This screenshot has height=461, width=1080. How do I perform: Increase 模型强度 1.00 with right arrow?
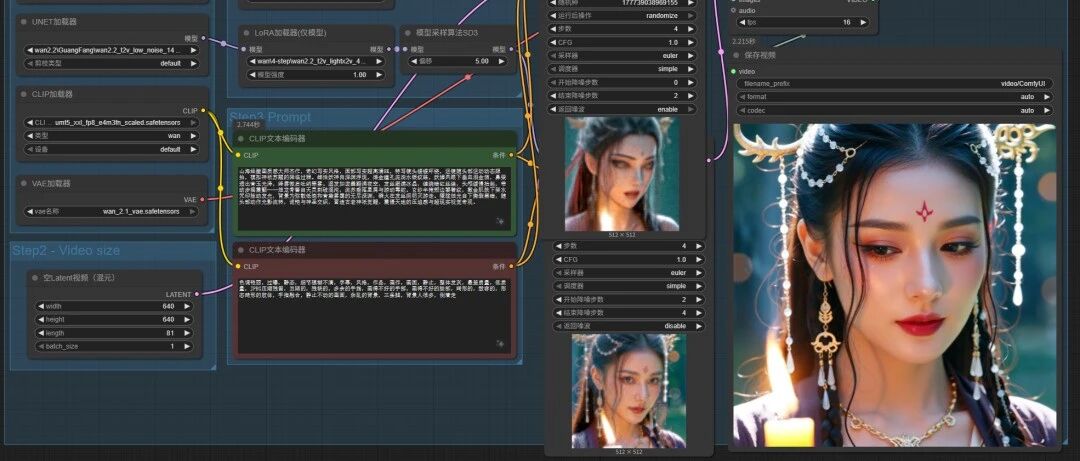pyautogui.click(x=380, y=74)
